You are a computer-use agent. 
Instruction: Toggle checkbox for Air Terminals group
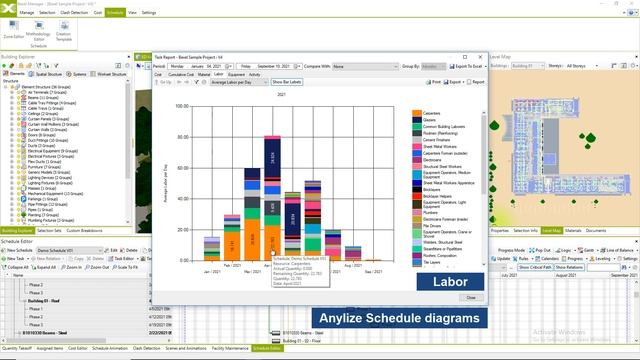click(x=18, y=92)
